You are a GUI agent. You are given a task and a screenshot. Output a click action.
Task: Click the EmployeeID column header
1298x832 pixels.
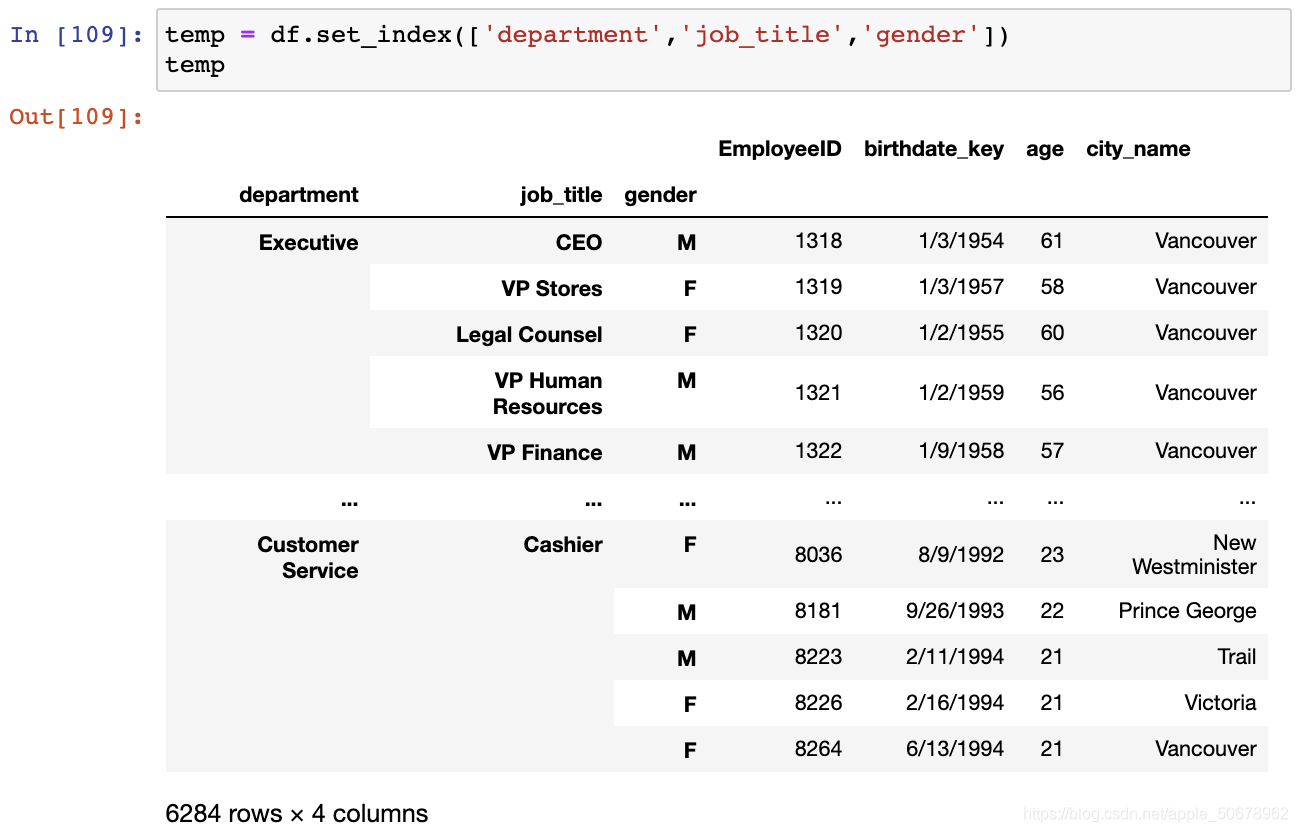(780, 149)
